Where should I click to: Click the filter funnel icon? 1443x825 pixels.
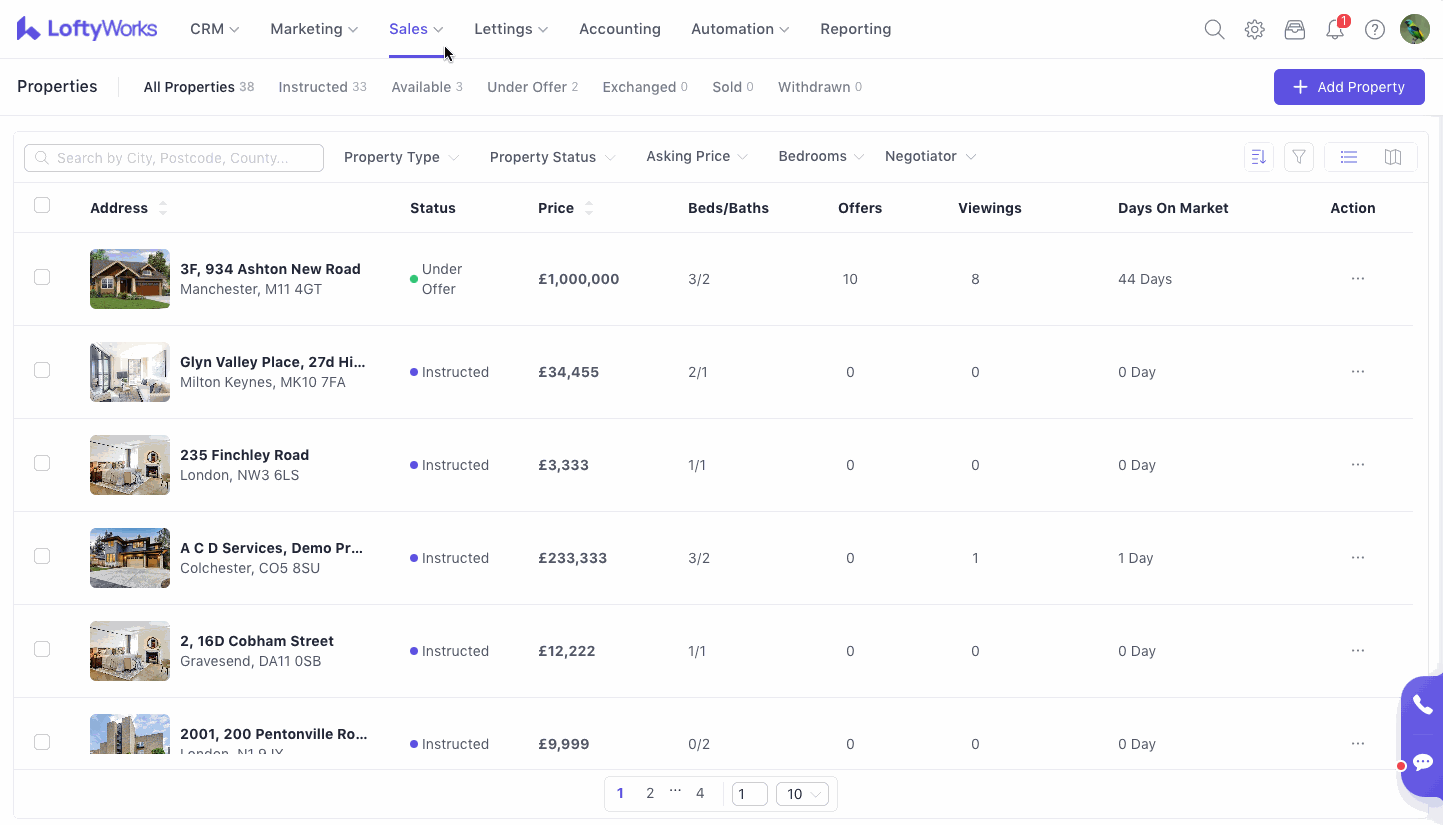point(1299,157)
